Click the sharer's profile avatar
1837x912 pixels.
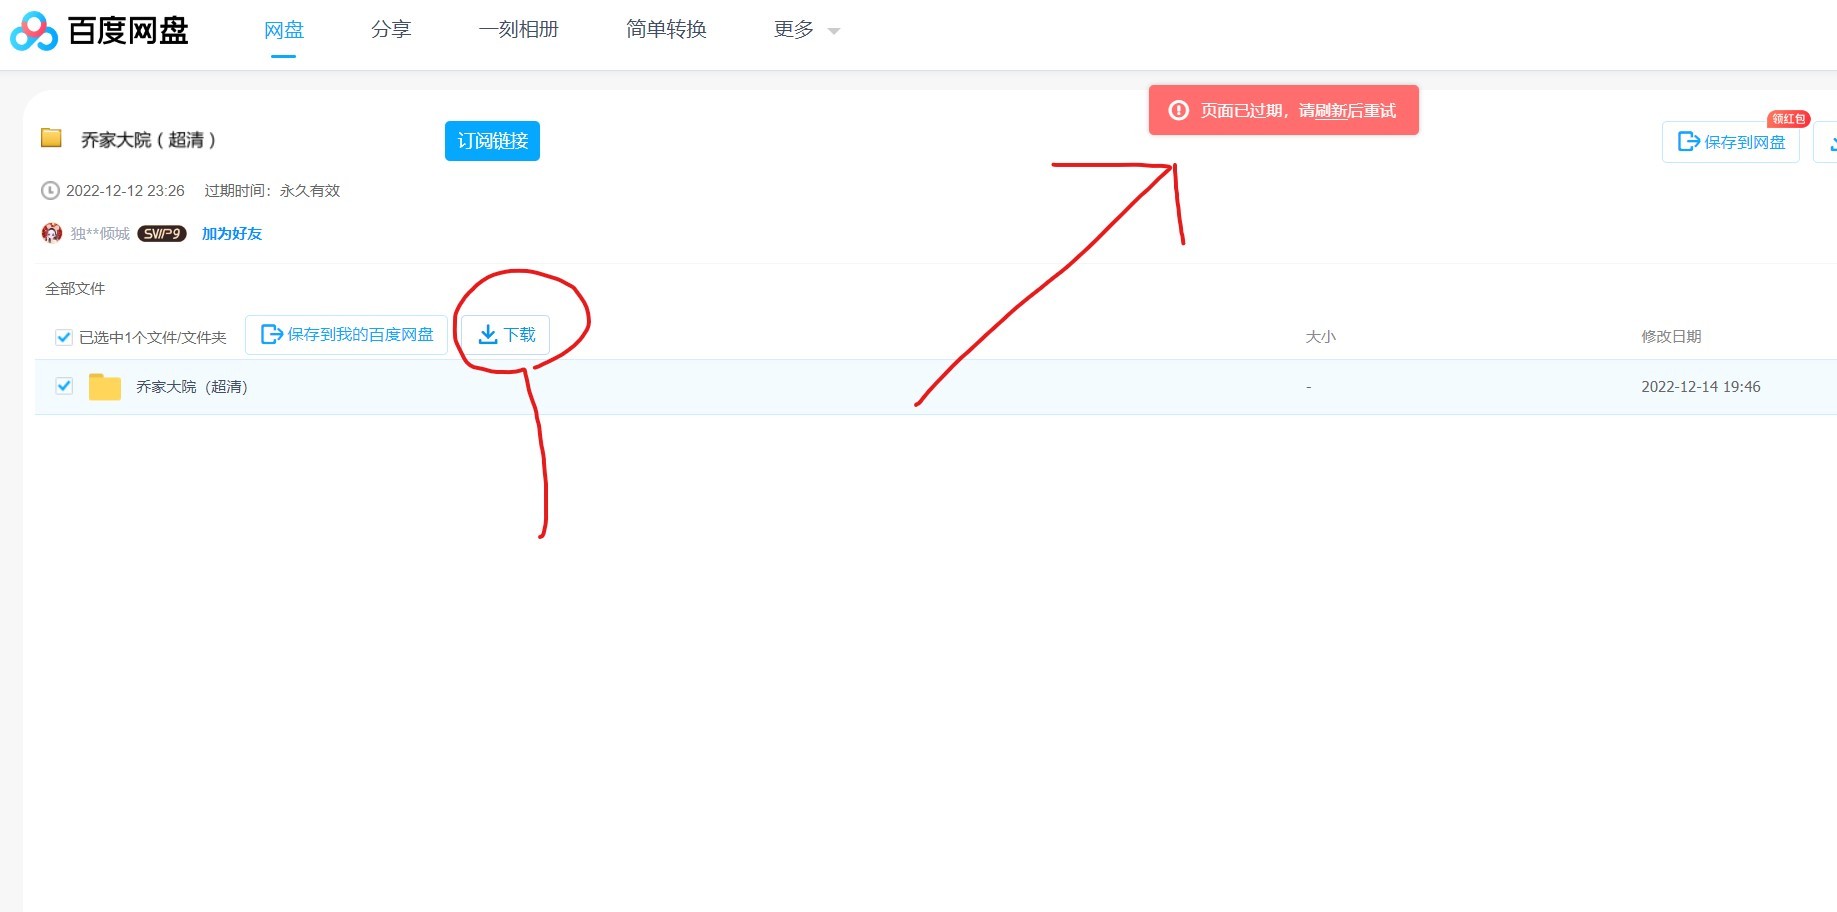pyautogui.click(x=52, y=233)
